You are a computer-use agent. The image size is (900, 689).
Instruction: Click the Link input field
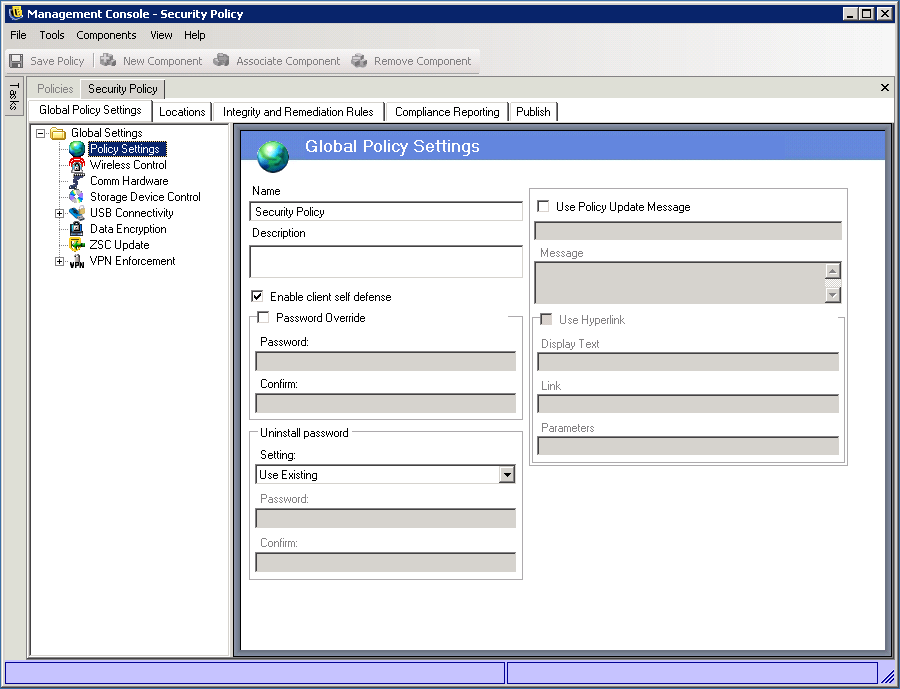[688, 404]
